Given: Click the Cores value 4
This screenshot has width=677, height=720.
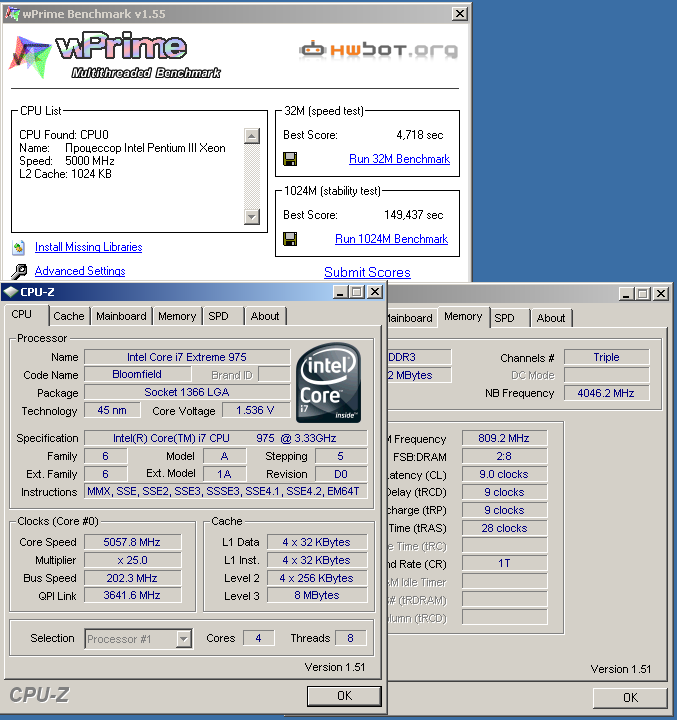Looking at the screenshot, I should pyautogui.click(x=259, y=638).
